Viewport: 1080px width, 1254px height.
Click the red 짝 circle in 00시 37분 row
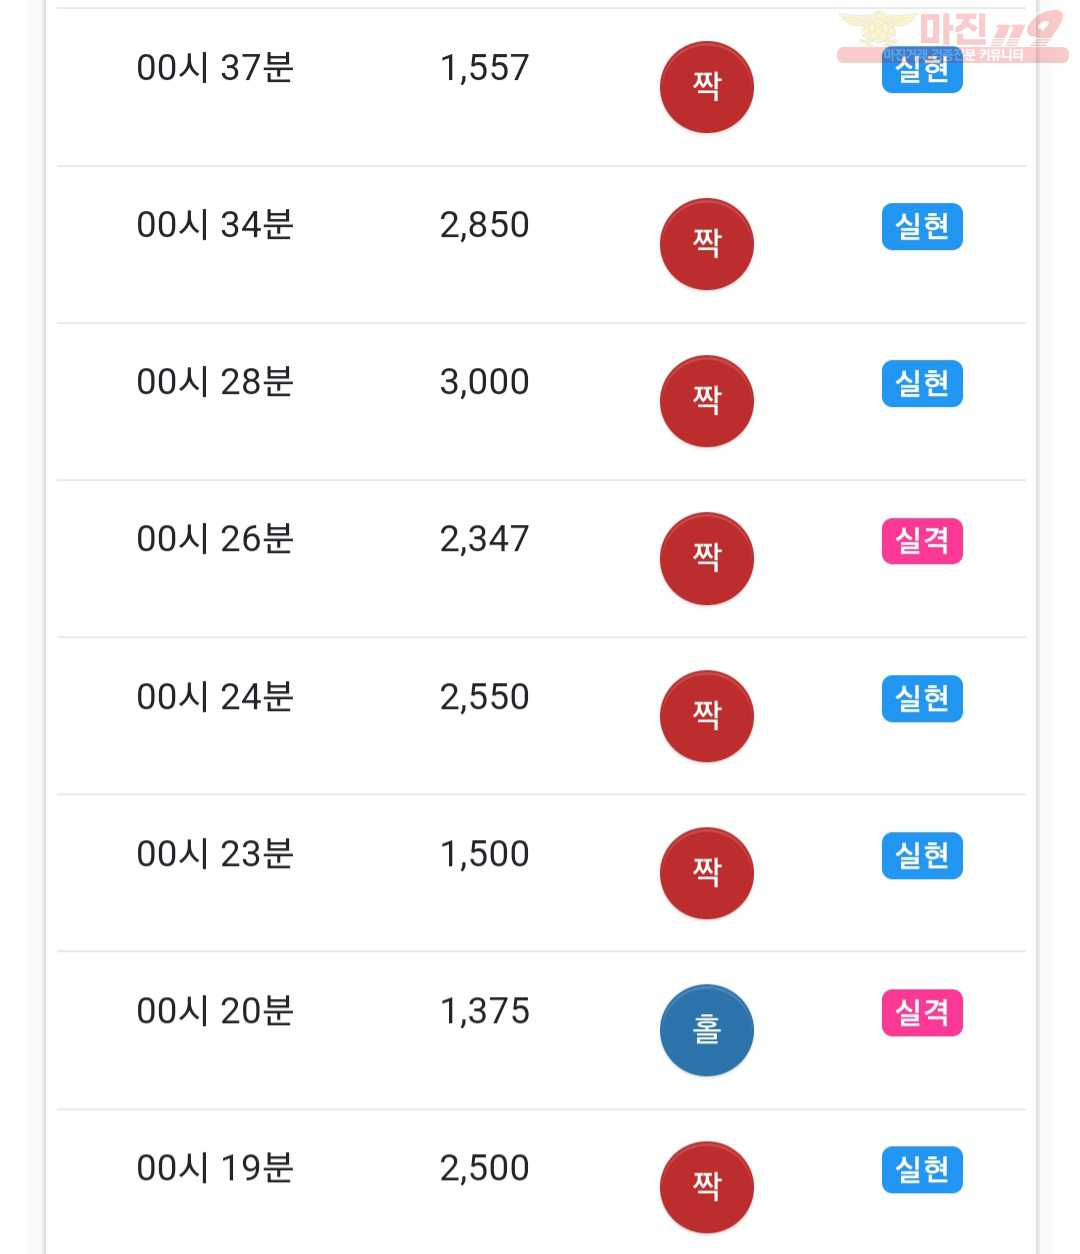click(706, 87)
